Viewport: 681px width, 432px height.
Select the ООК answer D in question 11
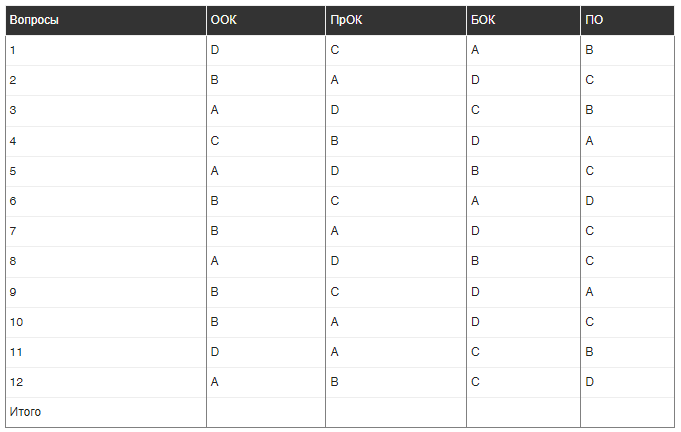215,352
